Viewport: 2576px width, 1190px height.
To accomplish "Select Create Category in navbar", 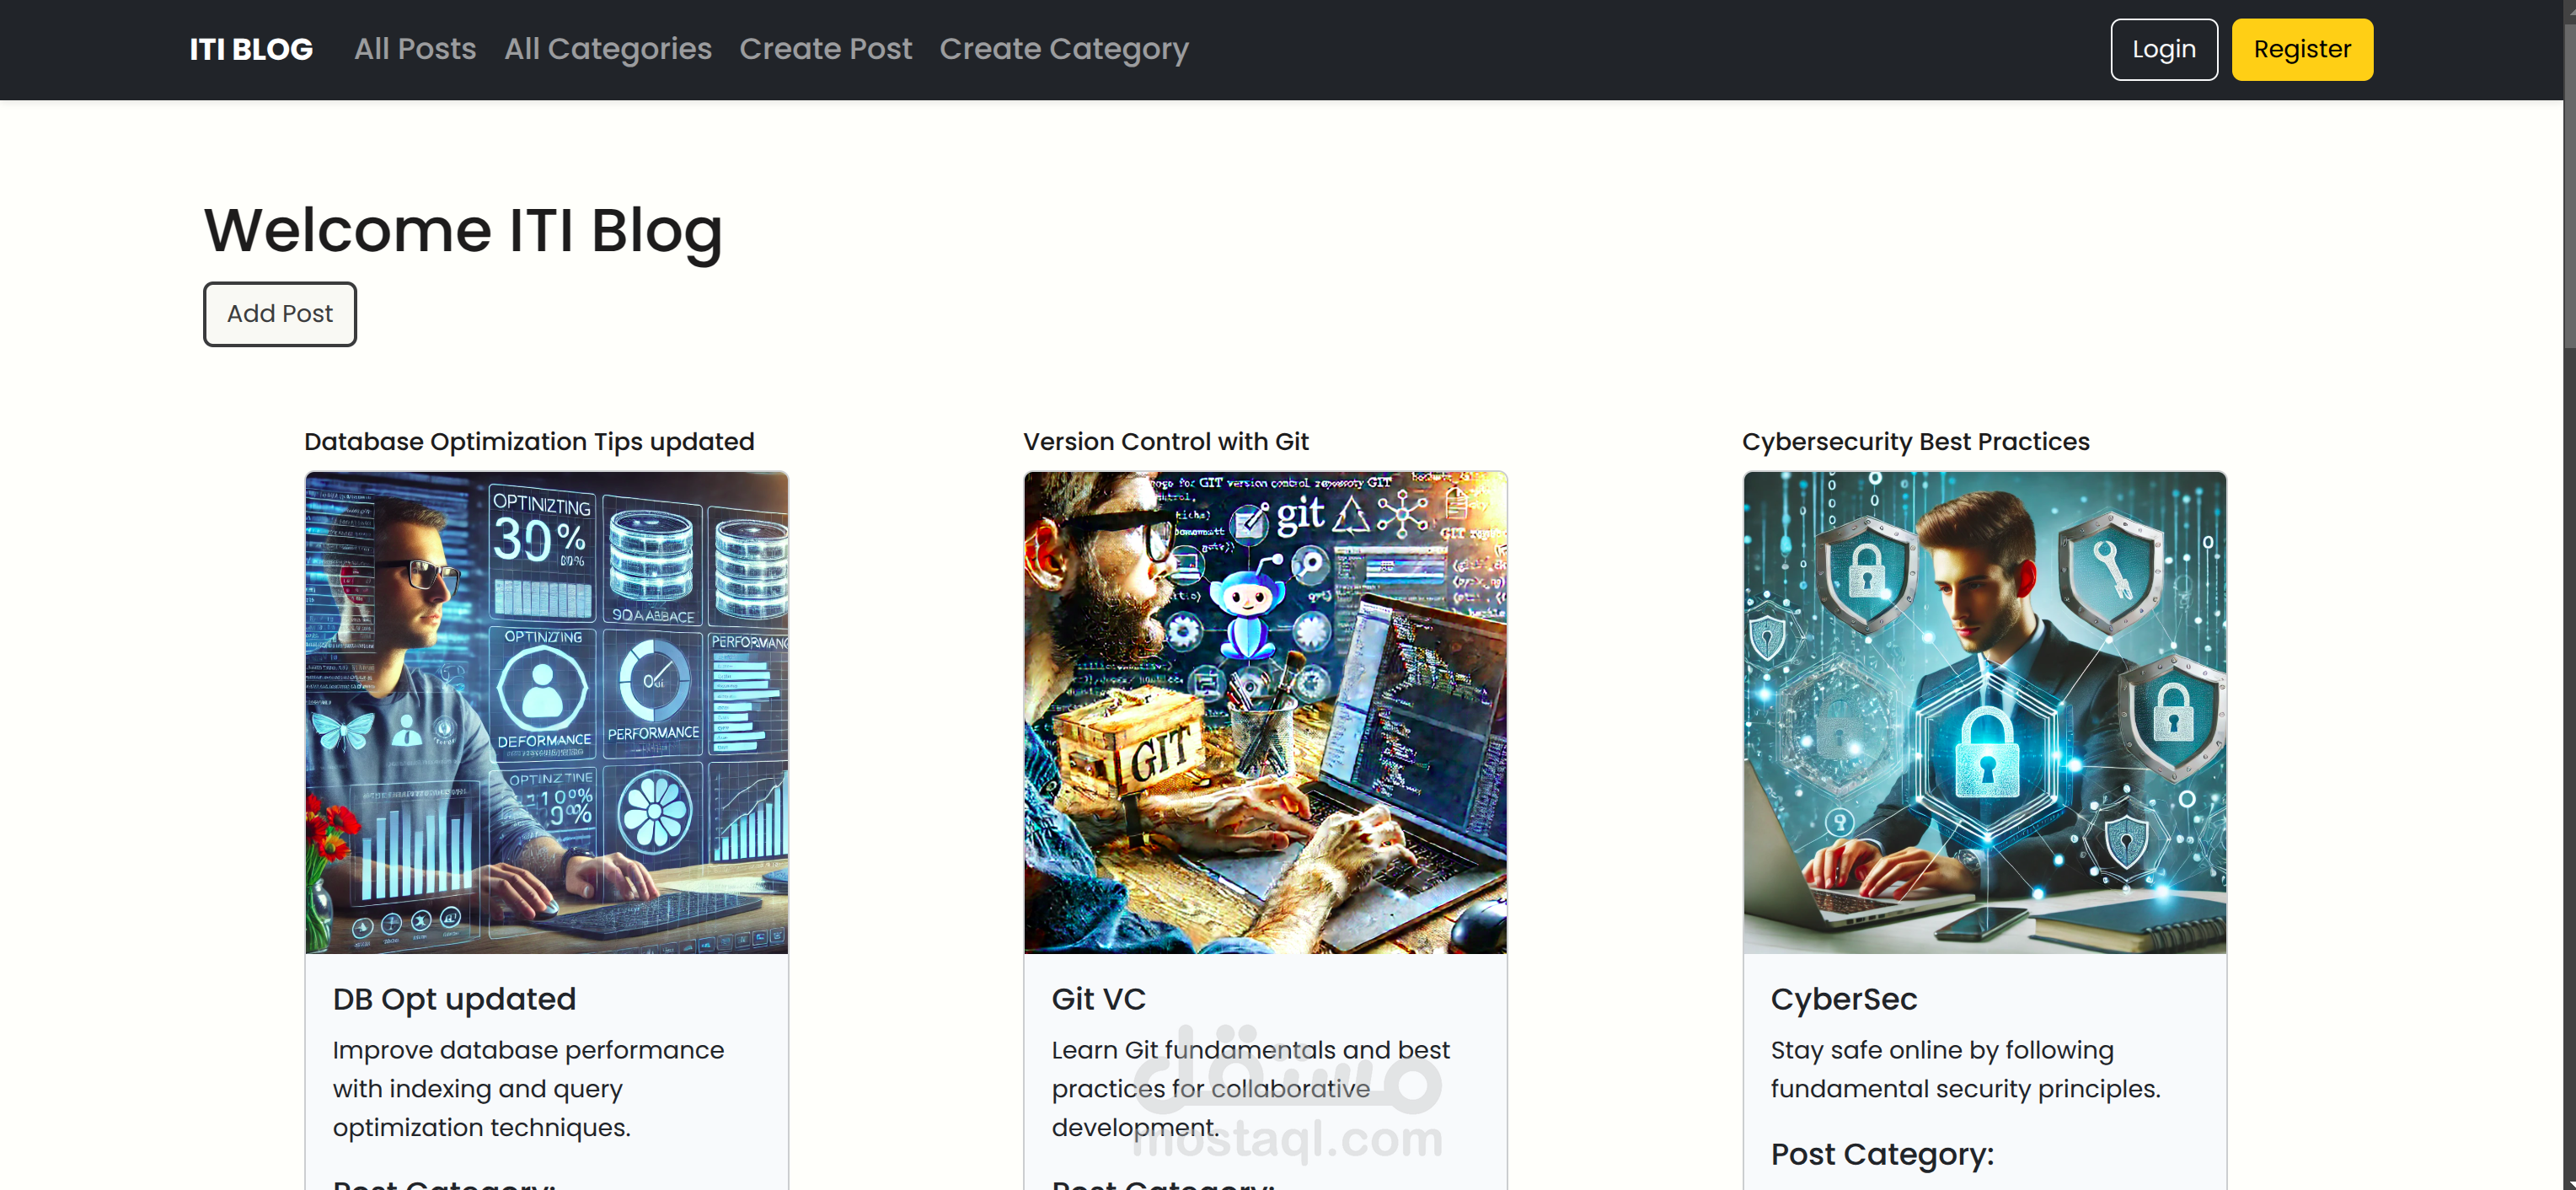I will [x=1063, y=49].
